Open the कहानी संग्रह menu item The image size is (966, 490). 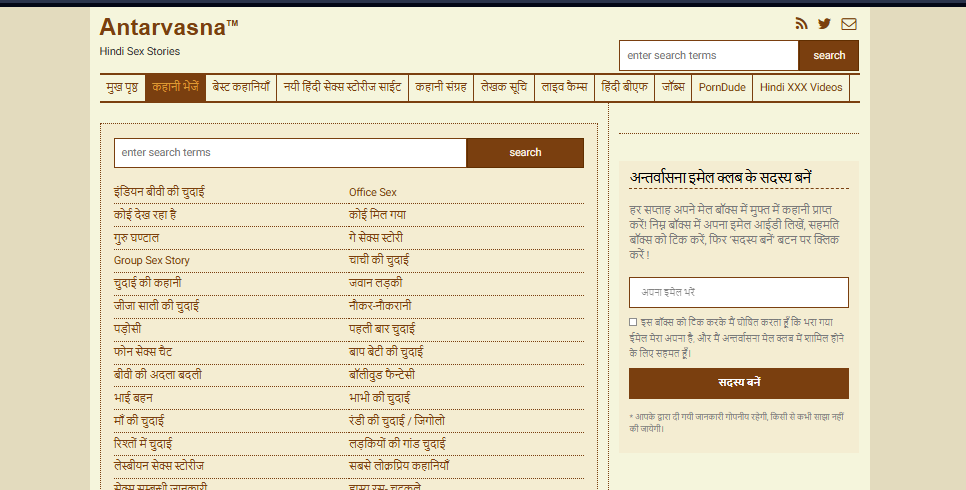coord(441,88)
